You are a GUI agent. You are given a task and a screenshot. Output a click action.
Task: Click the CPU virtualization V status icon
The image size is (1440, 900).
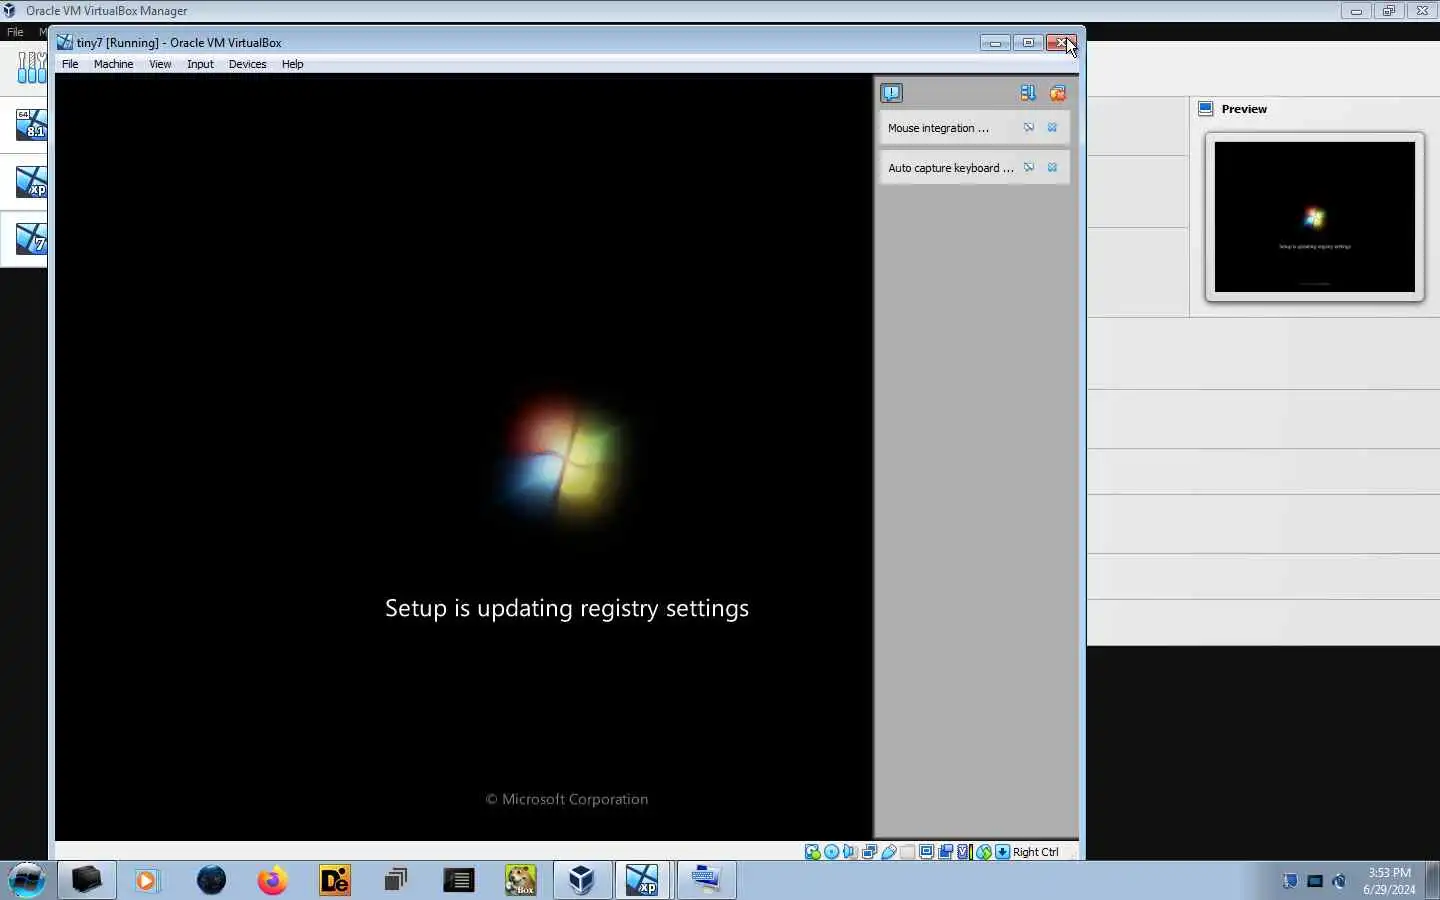pyautogui.click(x=964, y=852)
